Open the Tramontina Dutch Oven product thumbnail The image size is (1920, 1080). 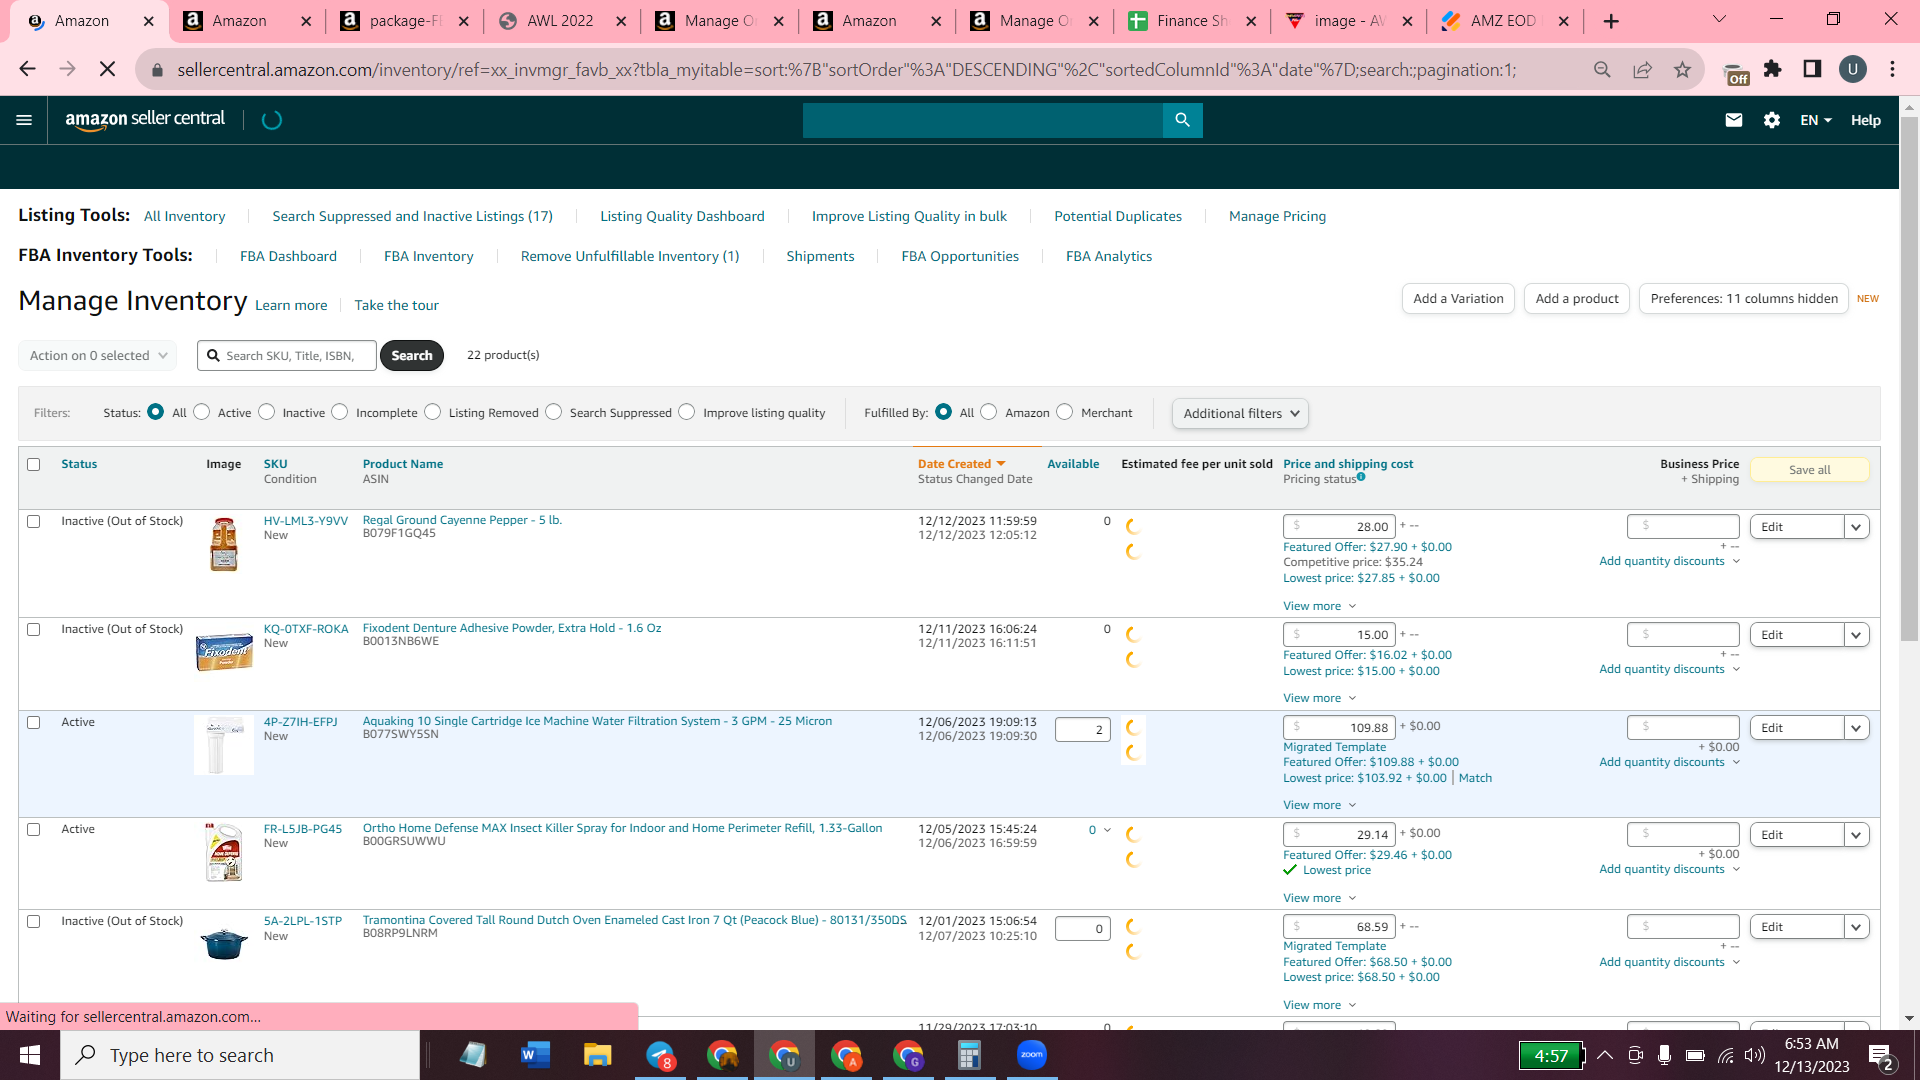coord(224,943)
